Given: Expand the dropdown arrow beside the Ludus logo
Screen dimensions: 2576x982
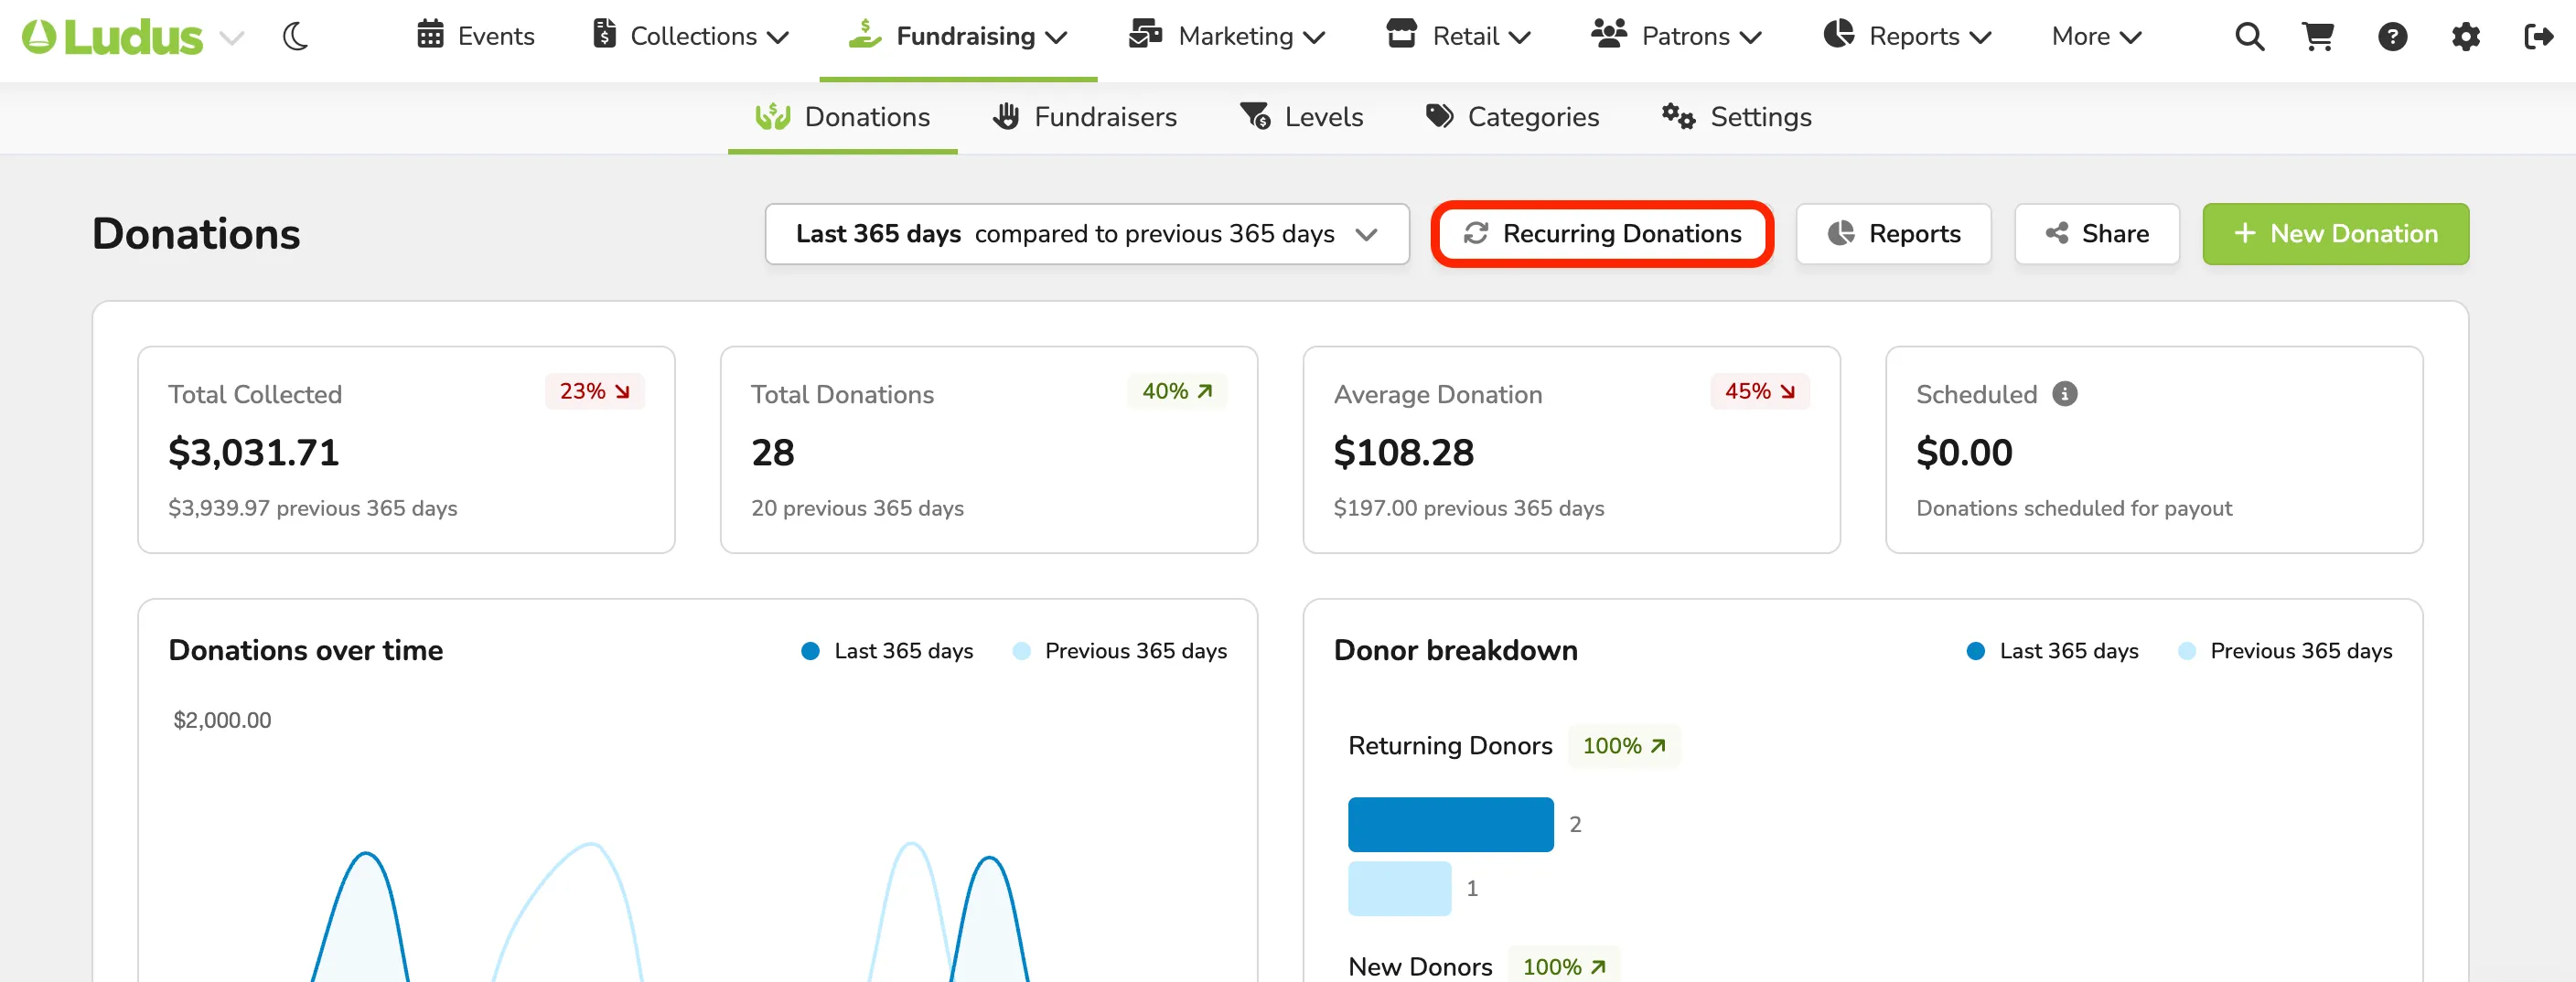Looking at the screenshot, I should pos(232,38).
